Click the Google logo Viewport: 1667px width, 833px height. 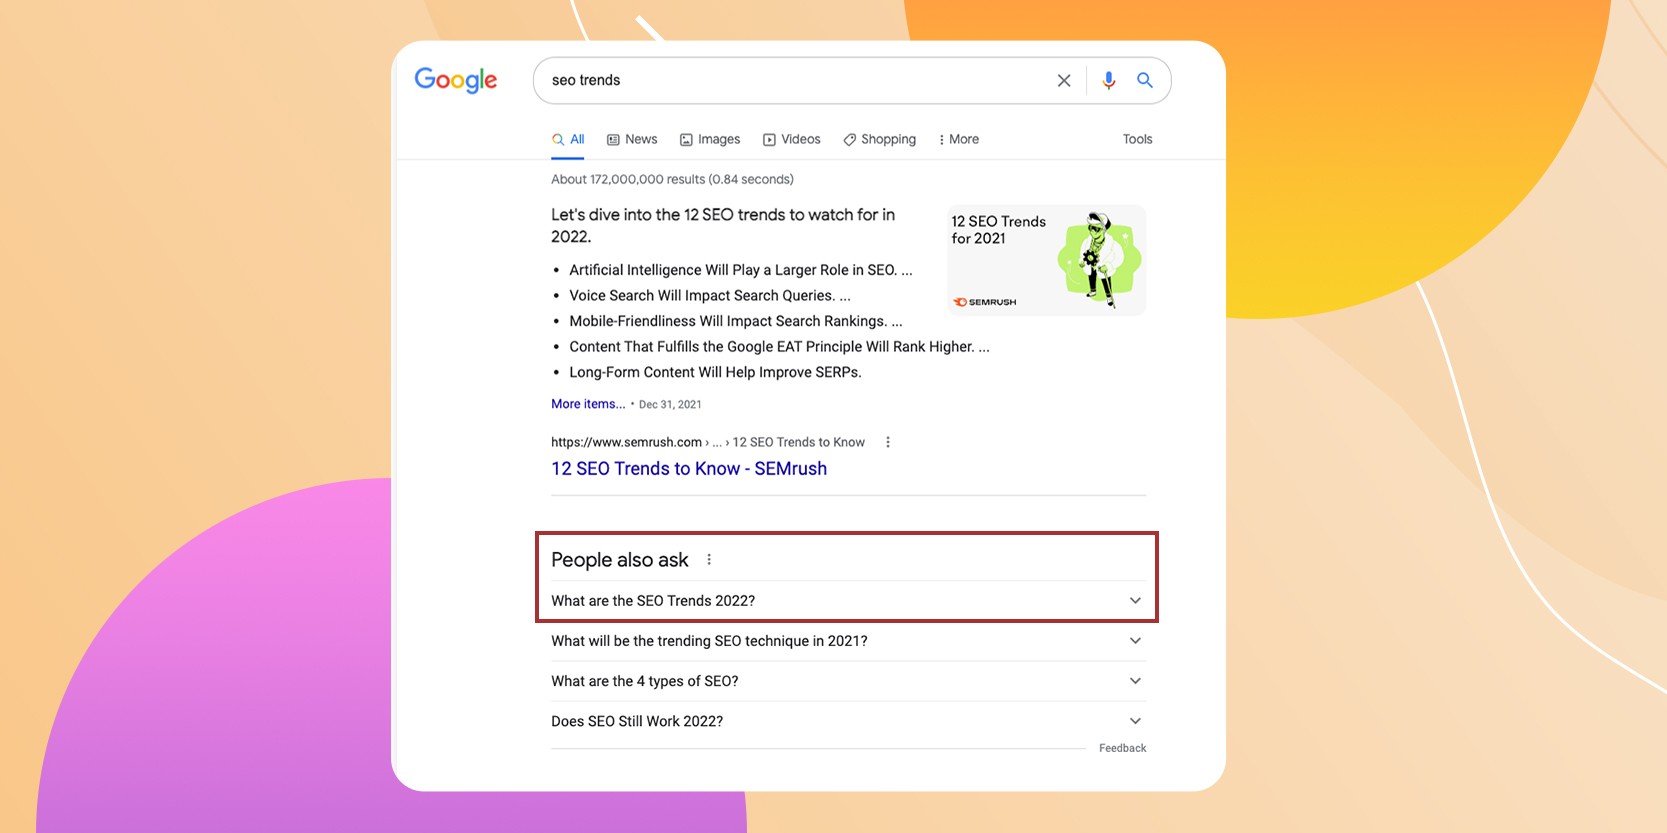tap(456, 80)
